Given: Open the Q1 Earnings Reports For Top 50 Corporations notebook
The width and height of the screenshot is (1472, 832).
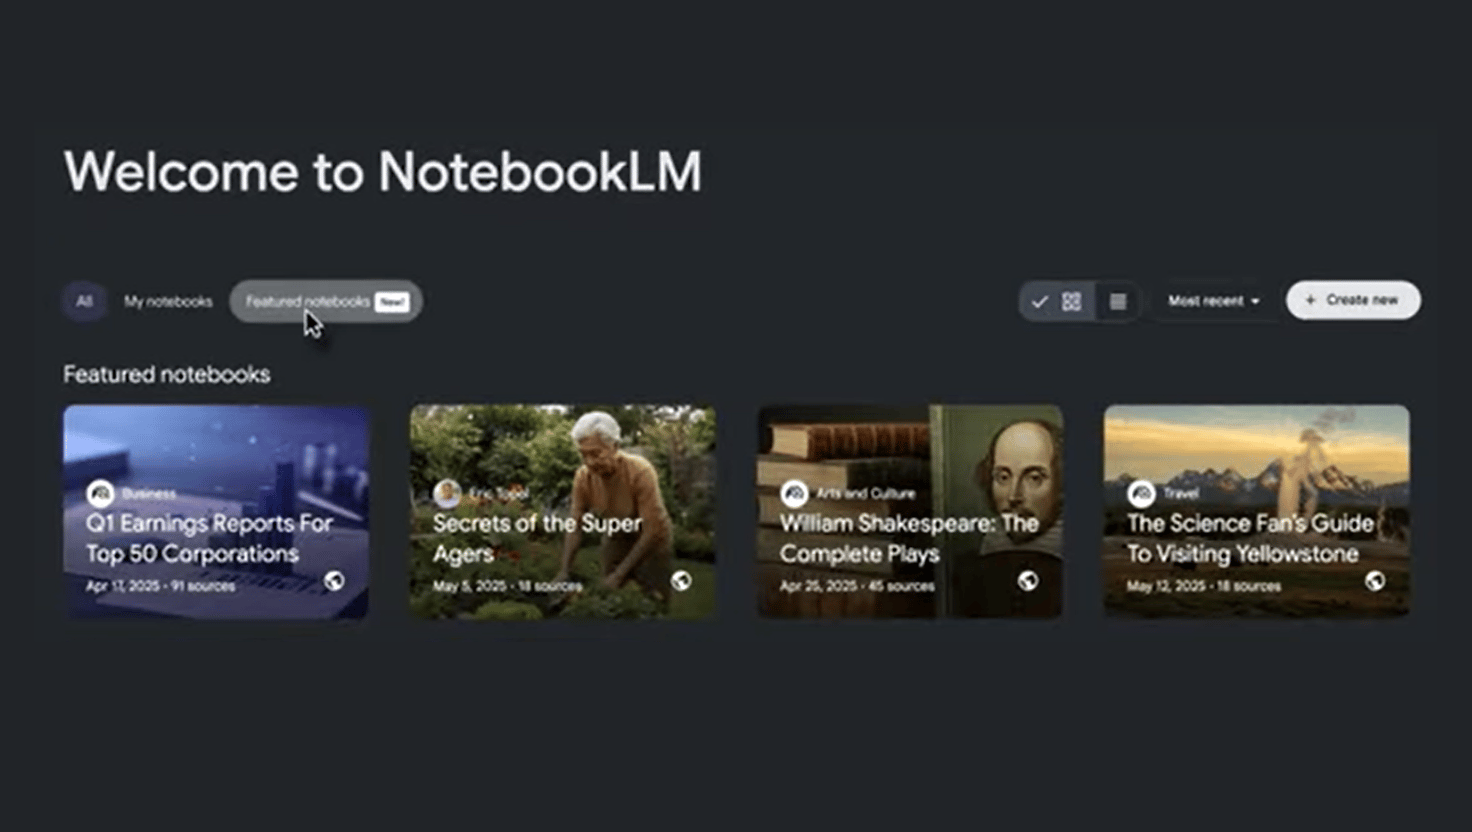Looking at the screenshot, I should 216,511.
